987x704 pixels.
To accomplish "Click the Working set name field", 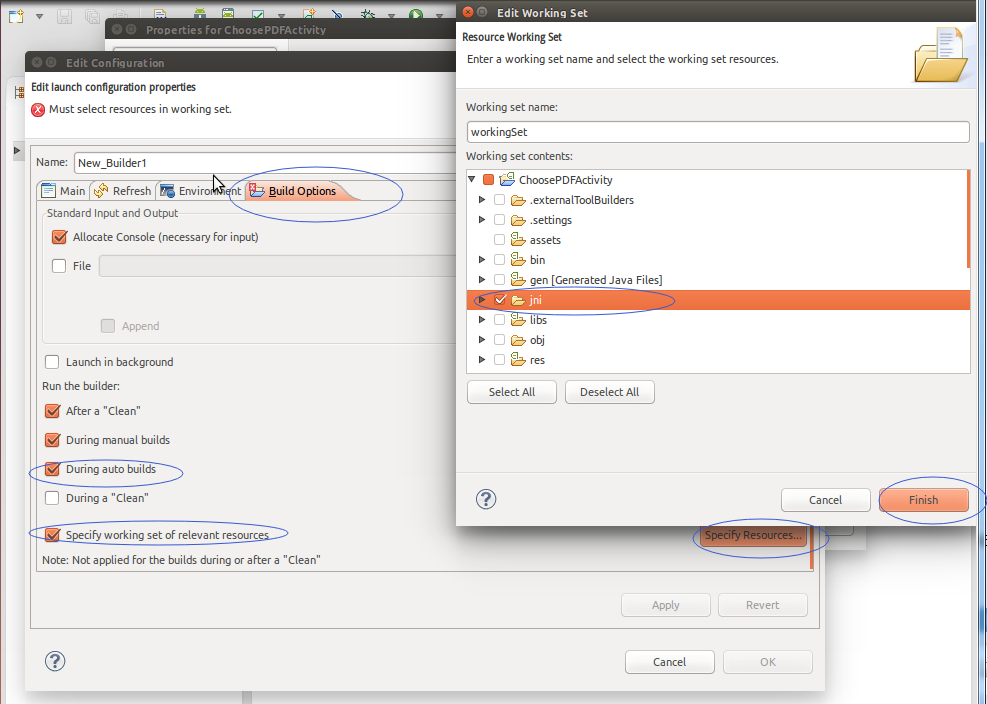I will coord(718,132).
